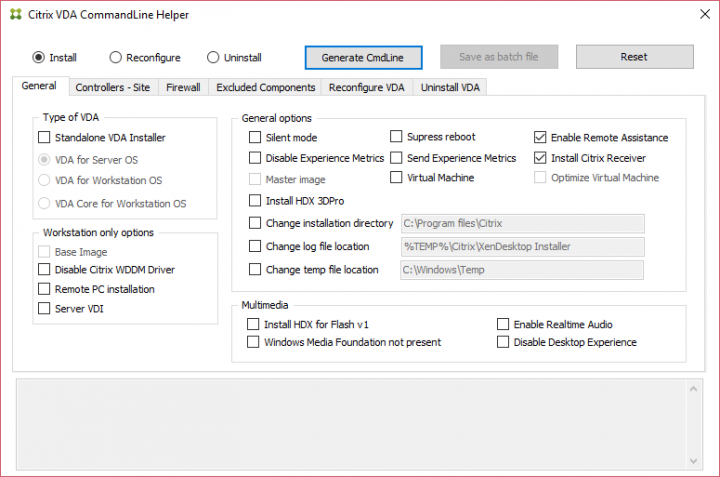Click the Citrix app icon in title bar
720x477 pixels.
tap(16, 15)
